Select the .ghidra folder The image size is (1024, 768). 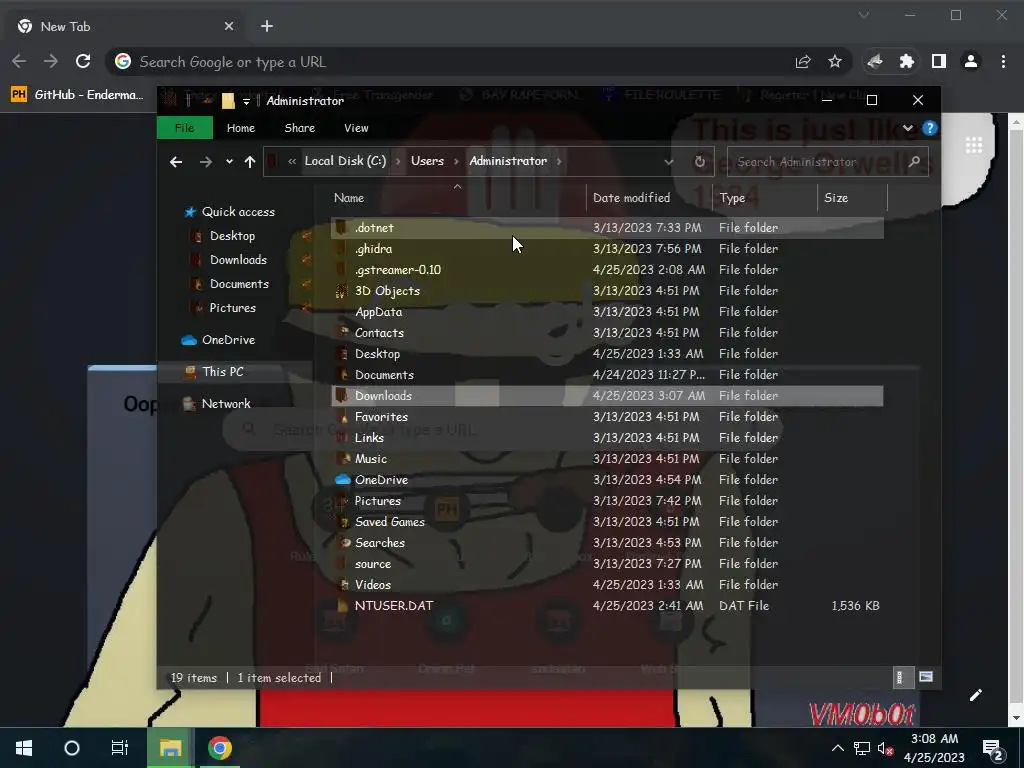(x=607, y=249)
